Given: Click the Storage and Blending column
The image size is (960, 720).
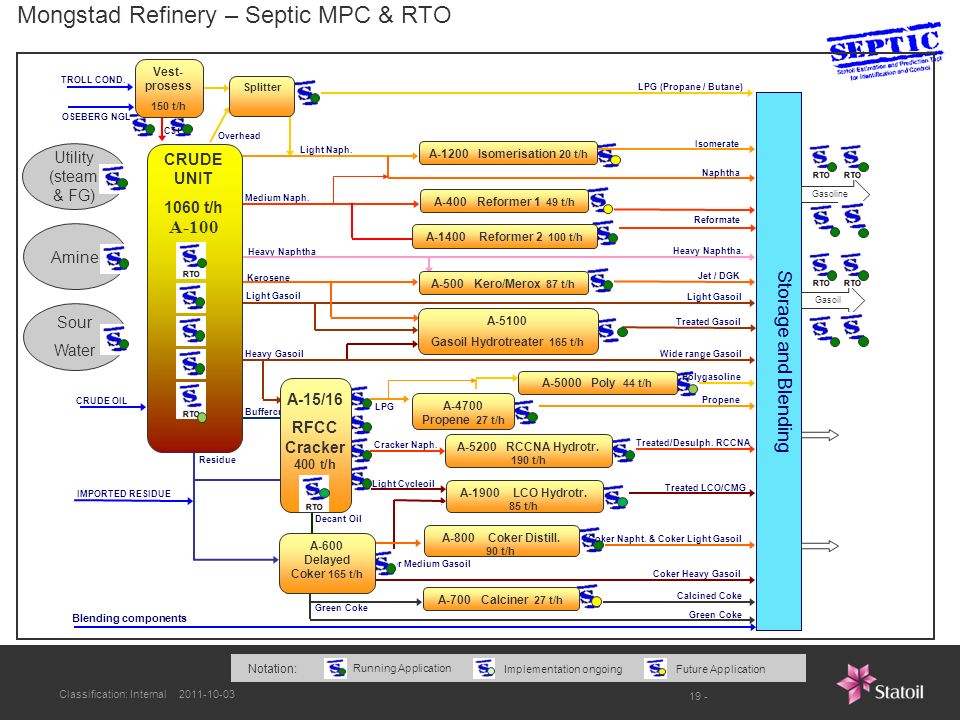Looking at the screenshot, I should tap(779, 361).
